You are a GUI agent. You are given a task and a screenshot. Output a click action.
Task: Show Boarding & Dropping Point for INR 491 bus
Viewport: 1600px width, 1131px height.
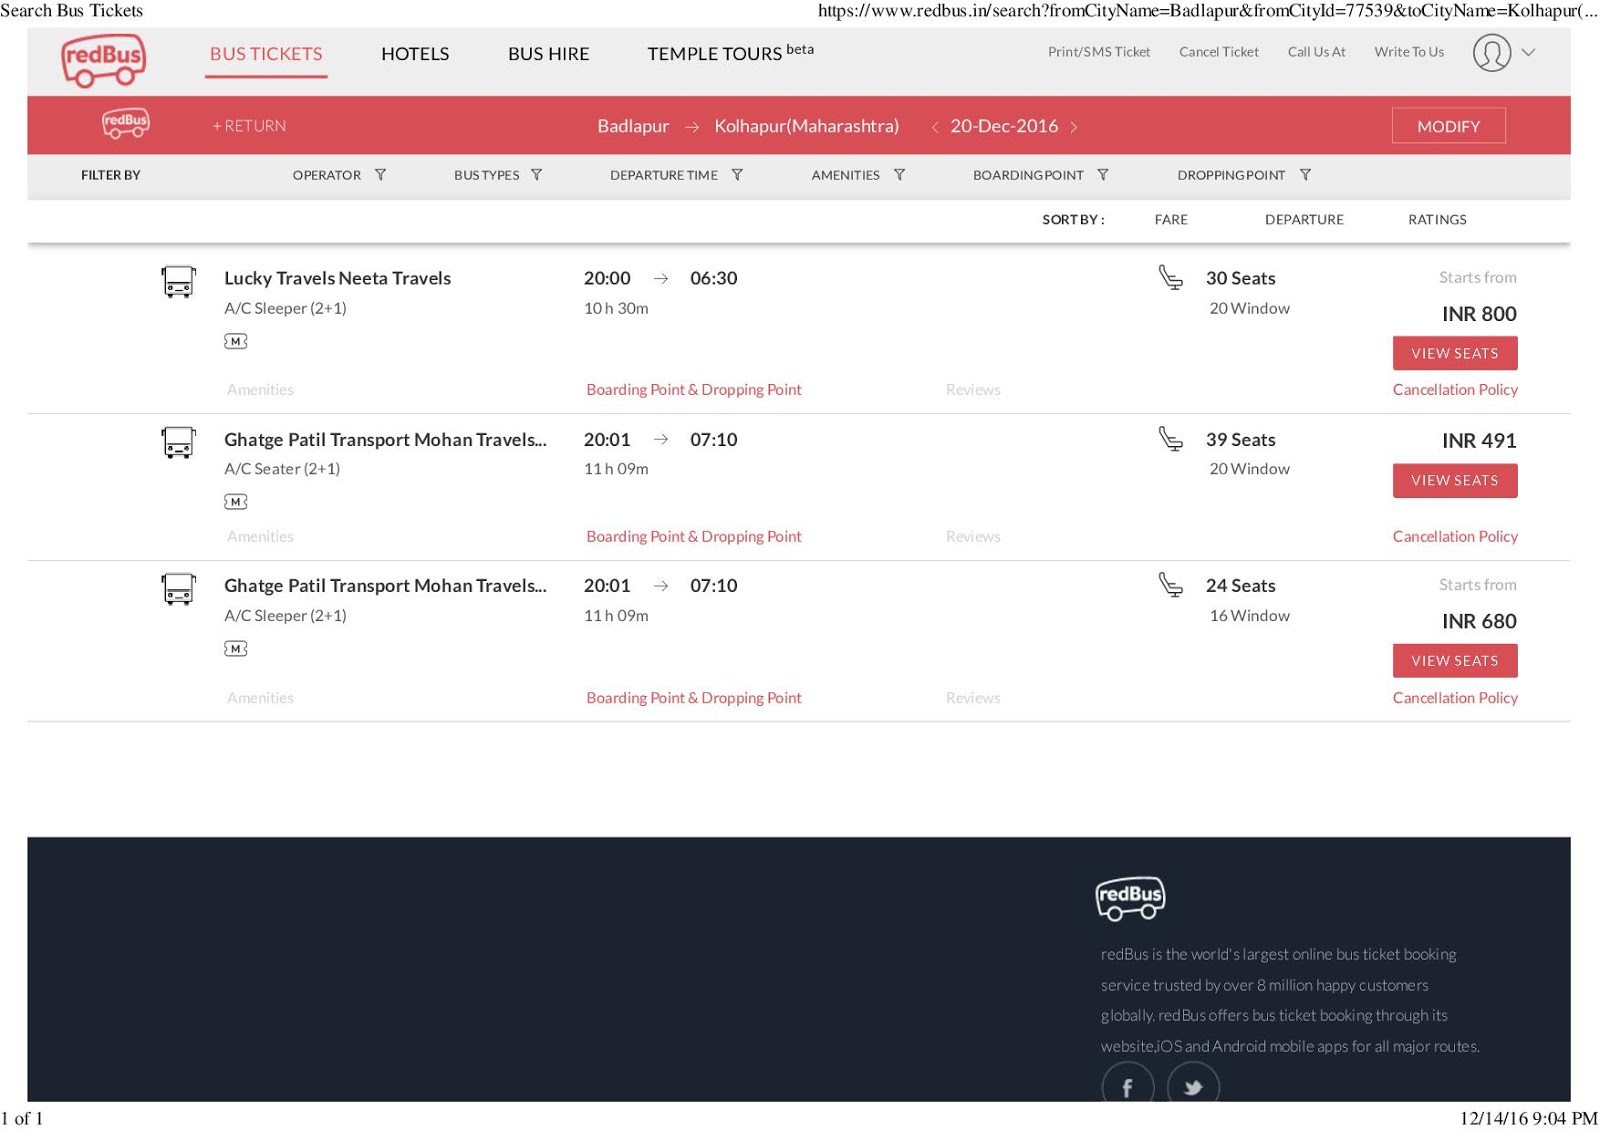click(694, 537)
